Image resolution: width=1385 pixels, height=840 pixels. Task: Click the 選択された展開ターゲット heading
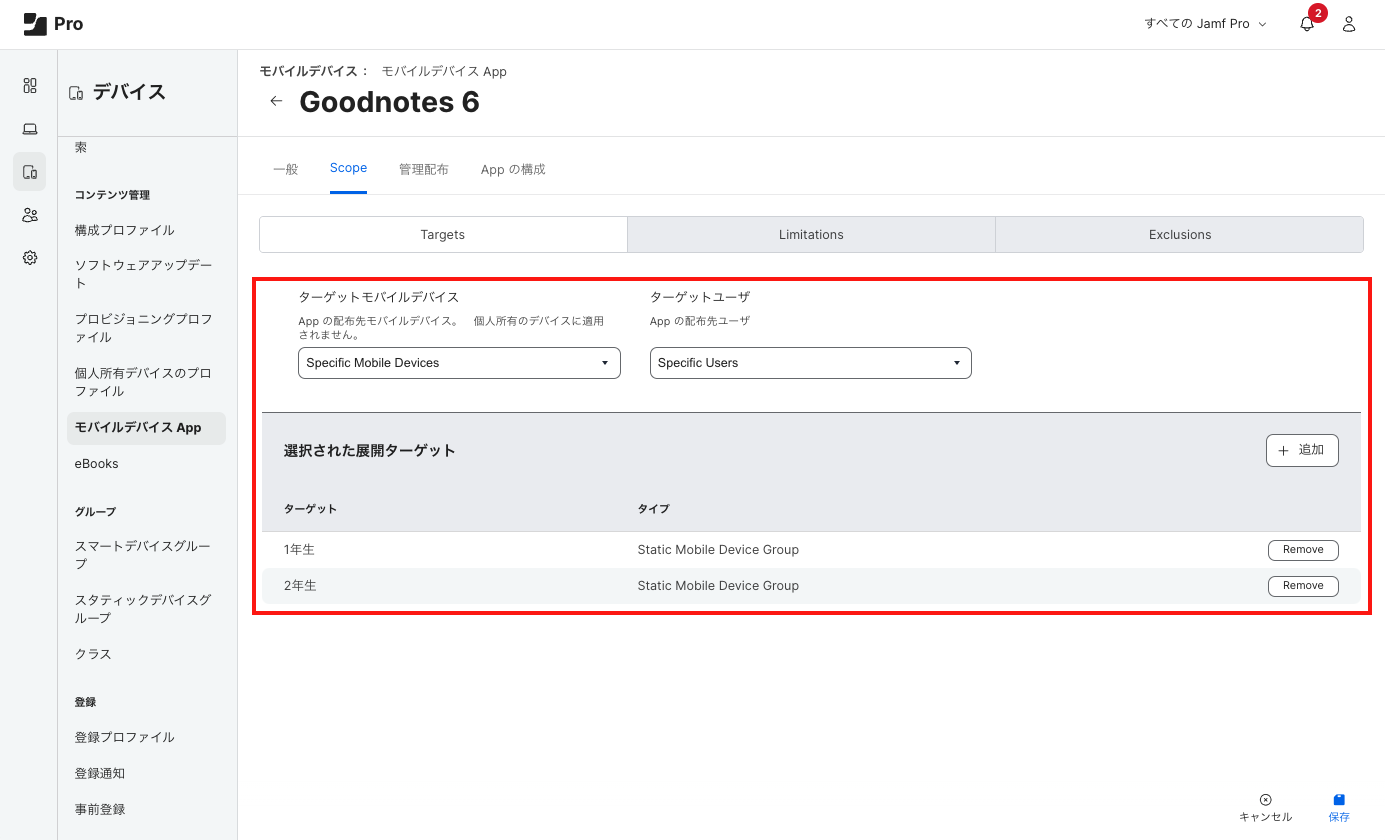point(370,451)
